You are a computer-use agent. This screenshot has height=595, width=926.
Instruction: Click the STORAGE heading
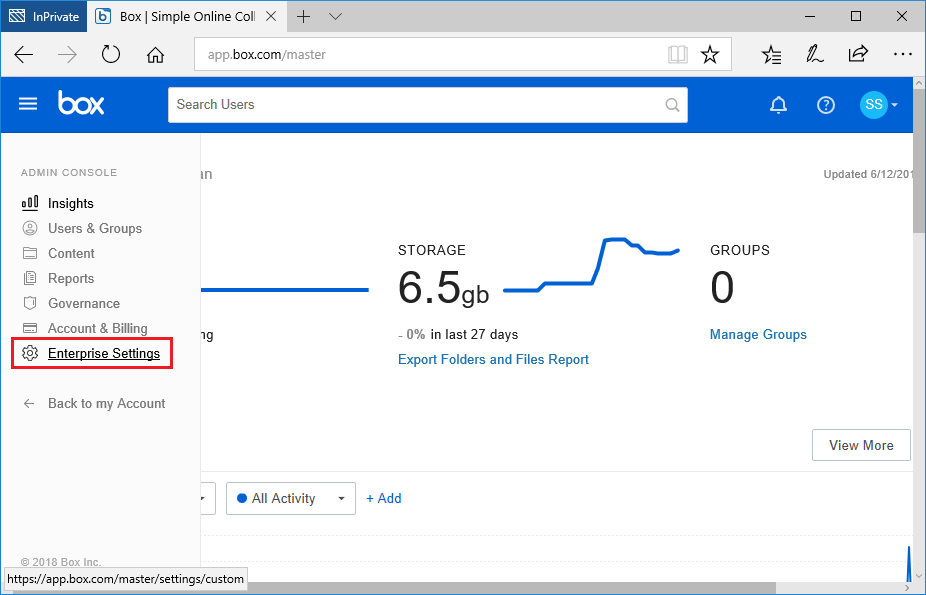pos(432,250)
